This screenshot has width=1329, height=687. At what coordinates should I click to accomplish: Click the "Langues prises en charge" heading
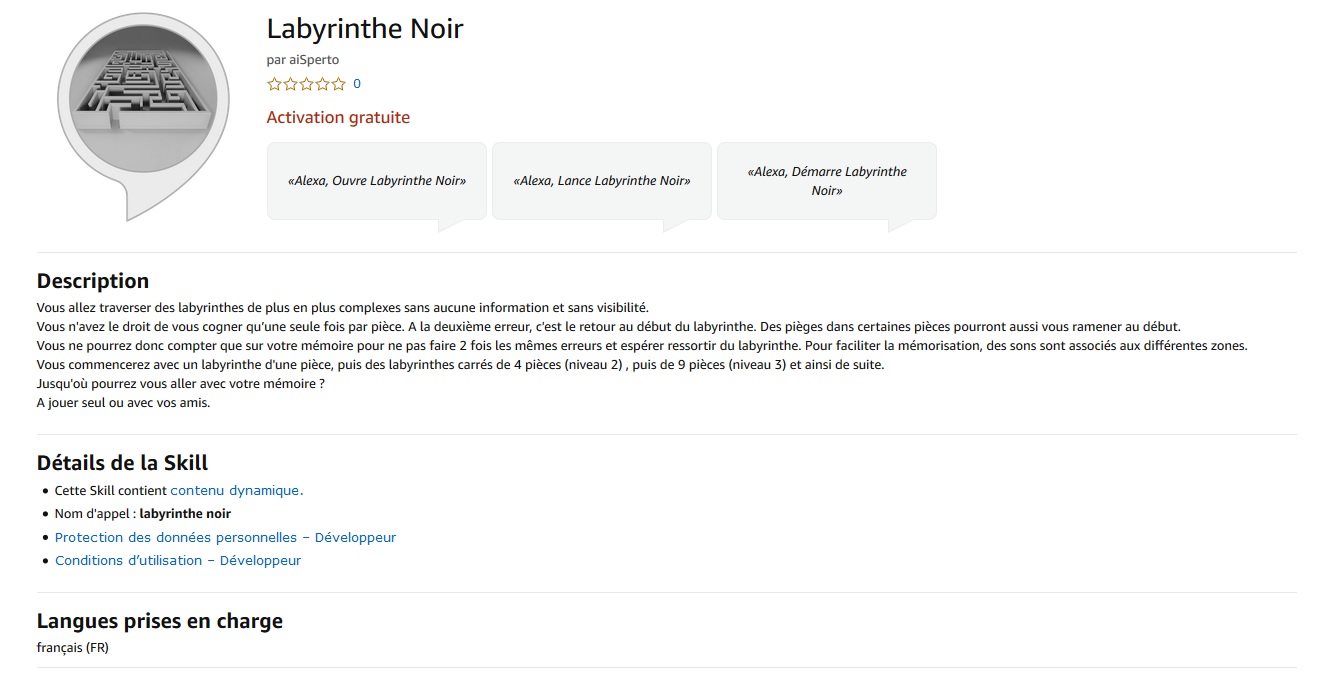(160, 621)
